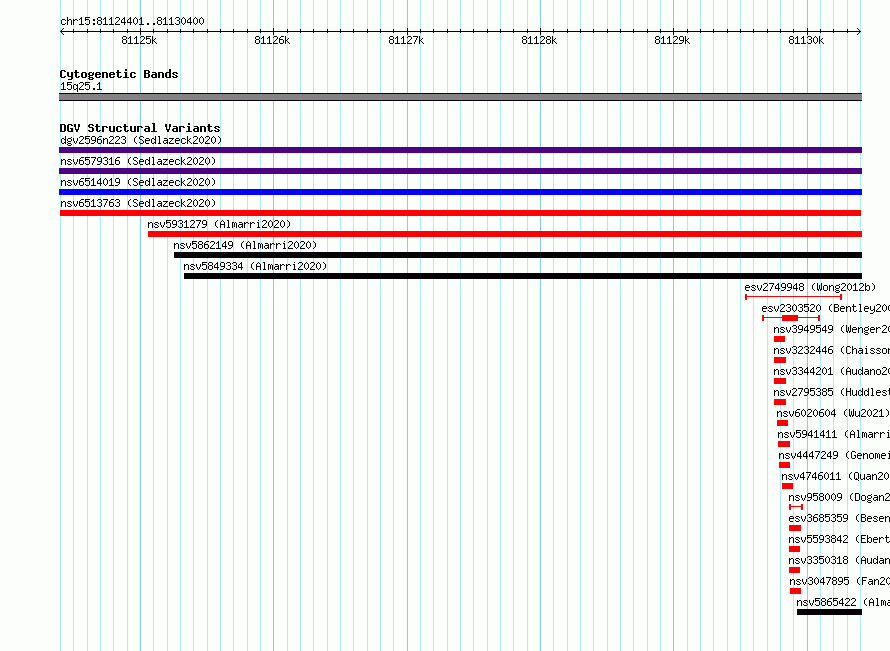
Task: Click the blue bar for nsv6514019
Action: [460, 192]
